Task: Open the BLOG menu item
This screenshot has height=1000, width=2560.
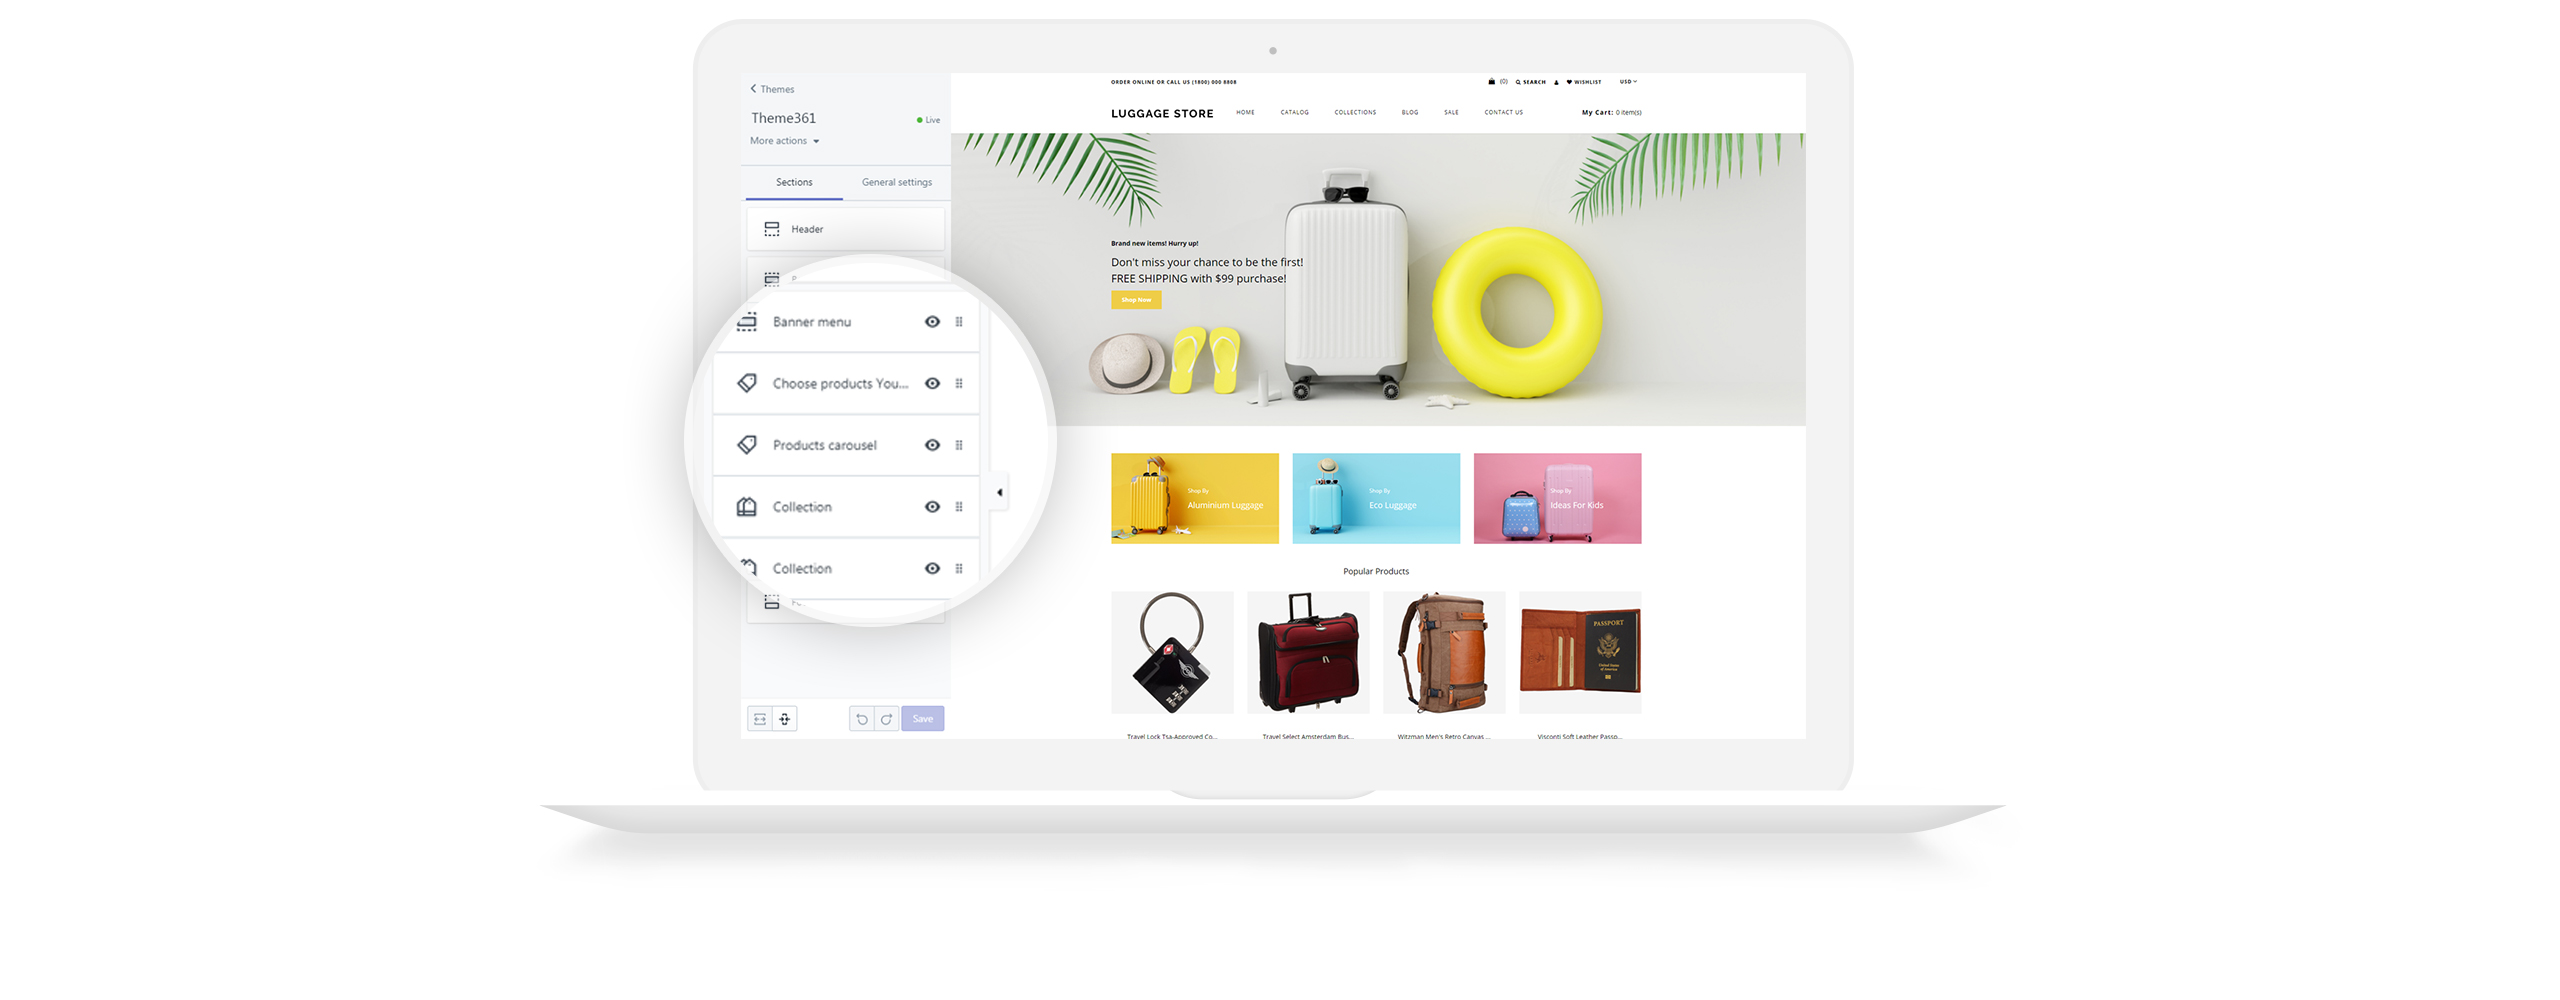Action: tap(1410, 113)
